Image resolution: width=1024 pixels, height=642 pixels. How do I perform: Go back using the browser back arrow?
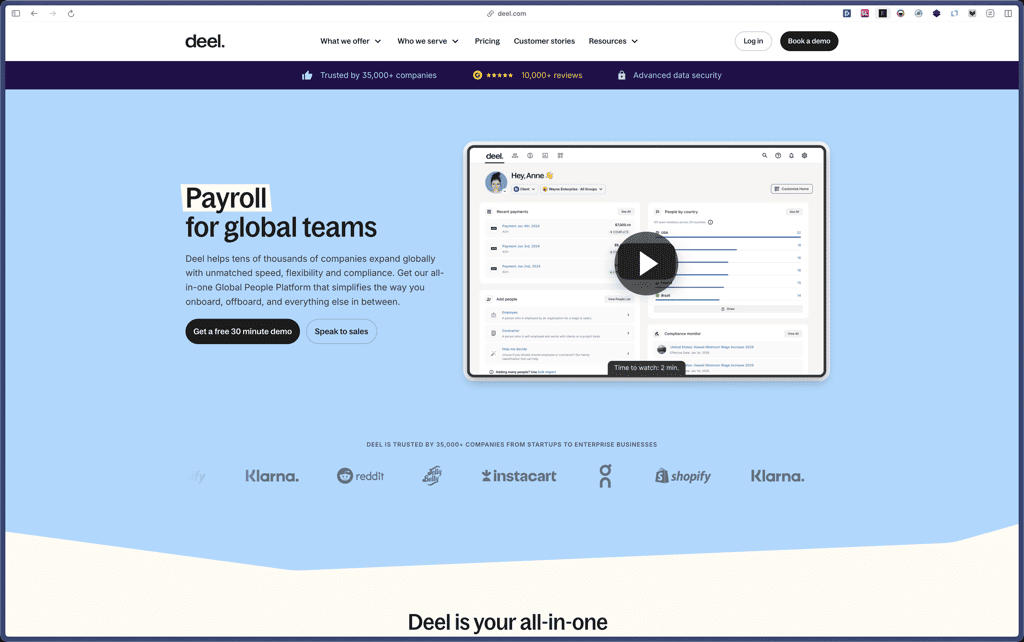(34, 13)
